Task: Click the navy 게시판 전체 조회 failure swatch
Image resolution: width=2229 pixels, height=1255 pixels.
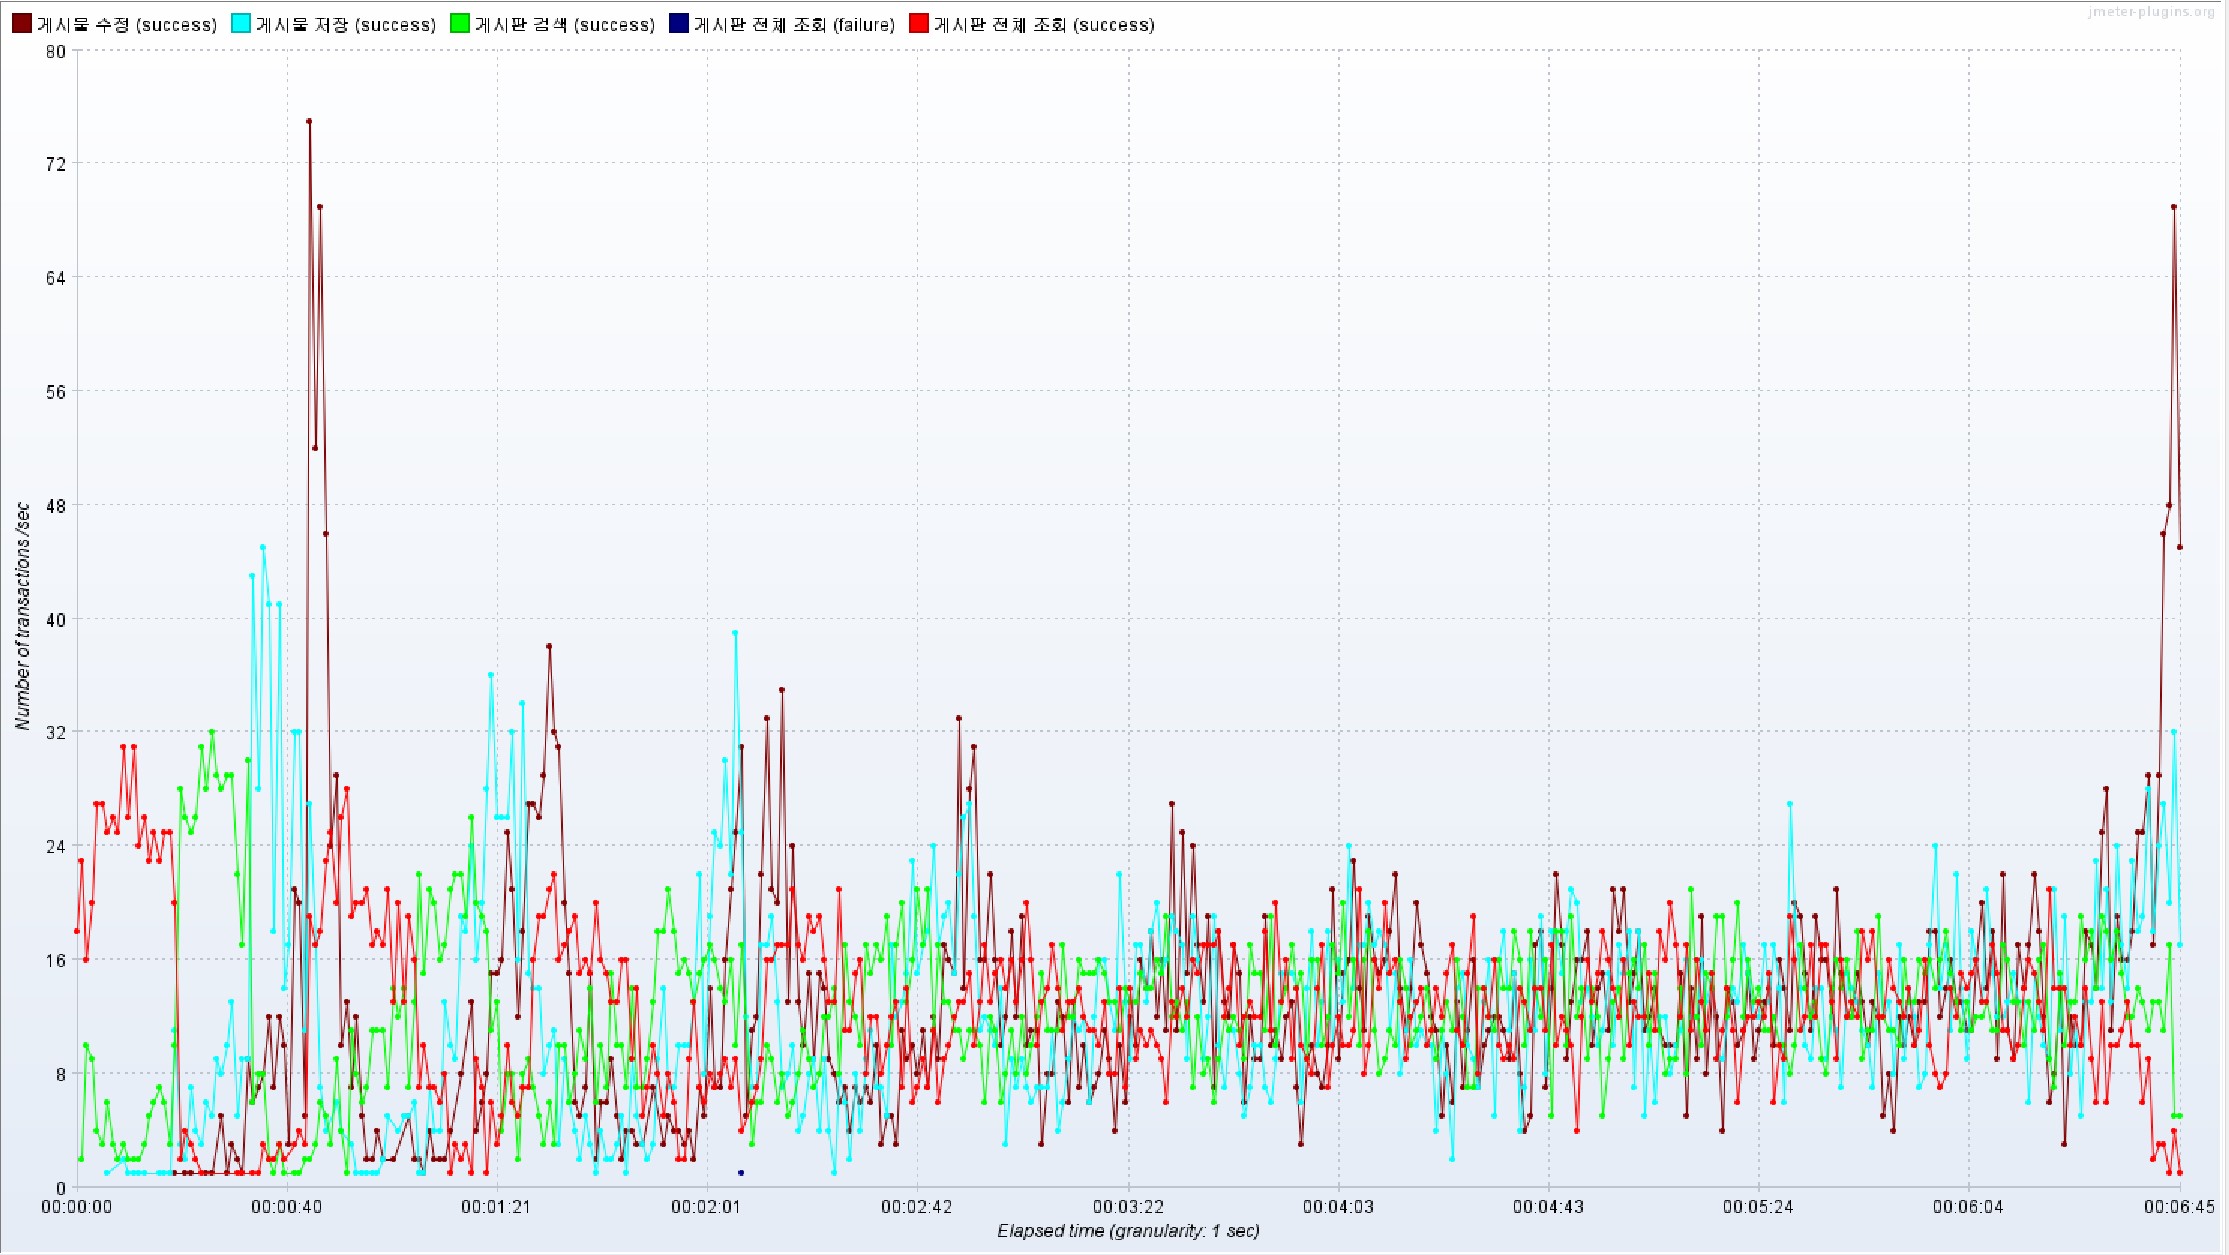Action: [679, 24]
